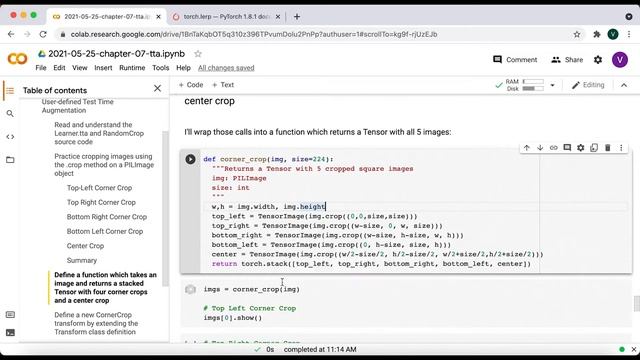
Task: Add a new Code cell
Action: [191, 85]
